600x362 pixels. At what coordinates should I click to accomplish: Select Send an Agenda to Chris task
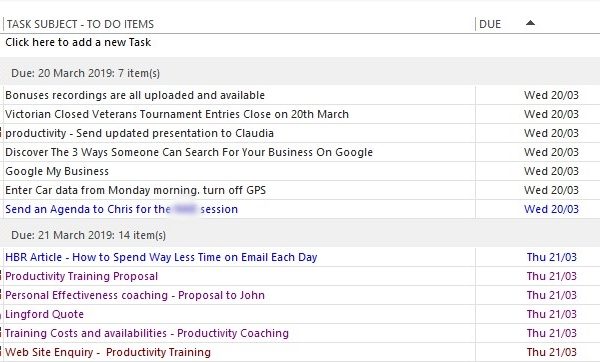click(x=121, y=209)
